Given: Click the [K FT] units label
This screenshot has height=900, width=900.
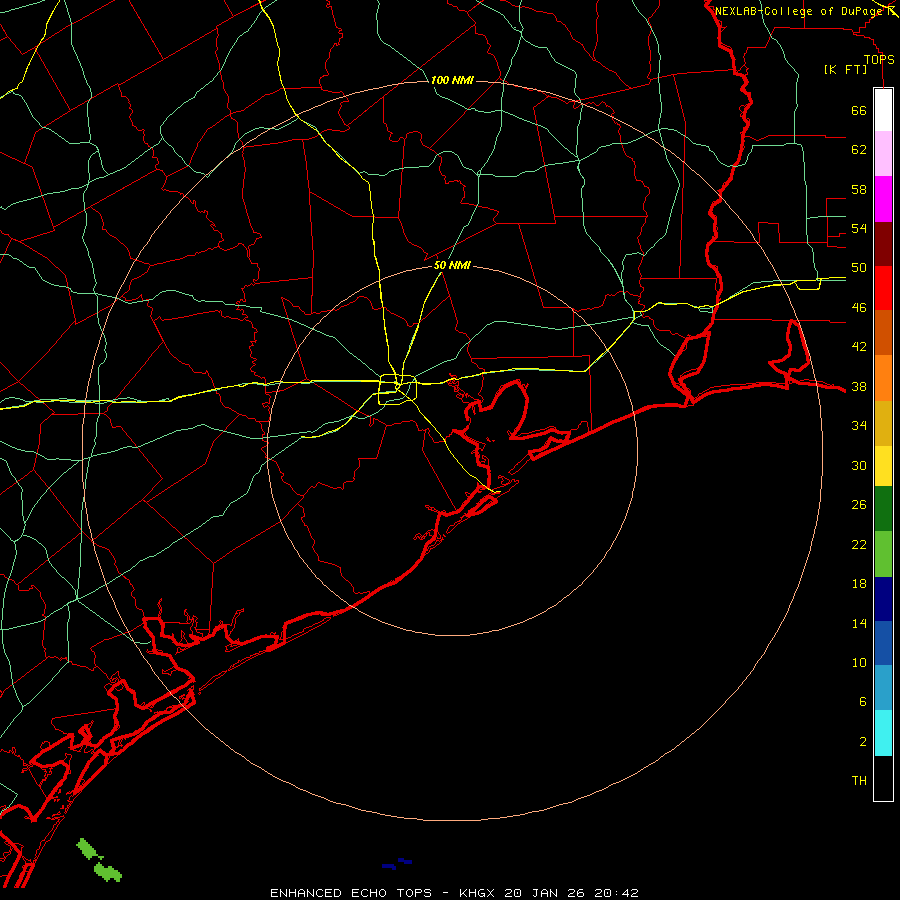Looking at the screenshot, I should coord(845,70).
